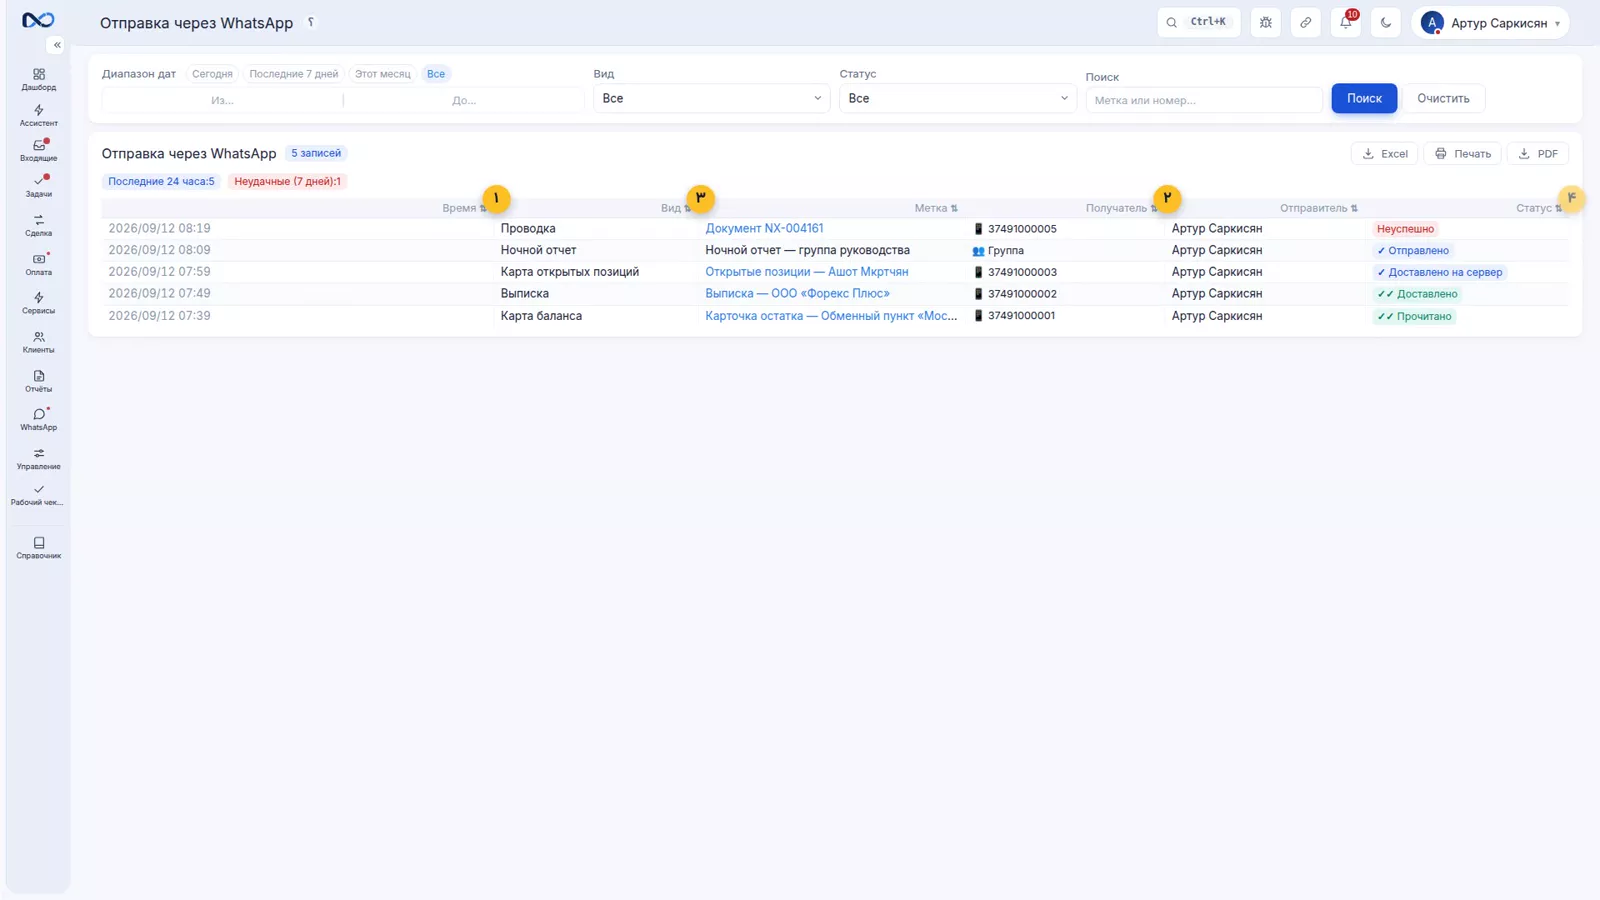Filter by Неудачные (7 дней):1 badge
This screenshot has width=1600, height=900.
287,182
